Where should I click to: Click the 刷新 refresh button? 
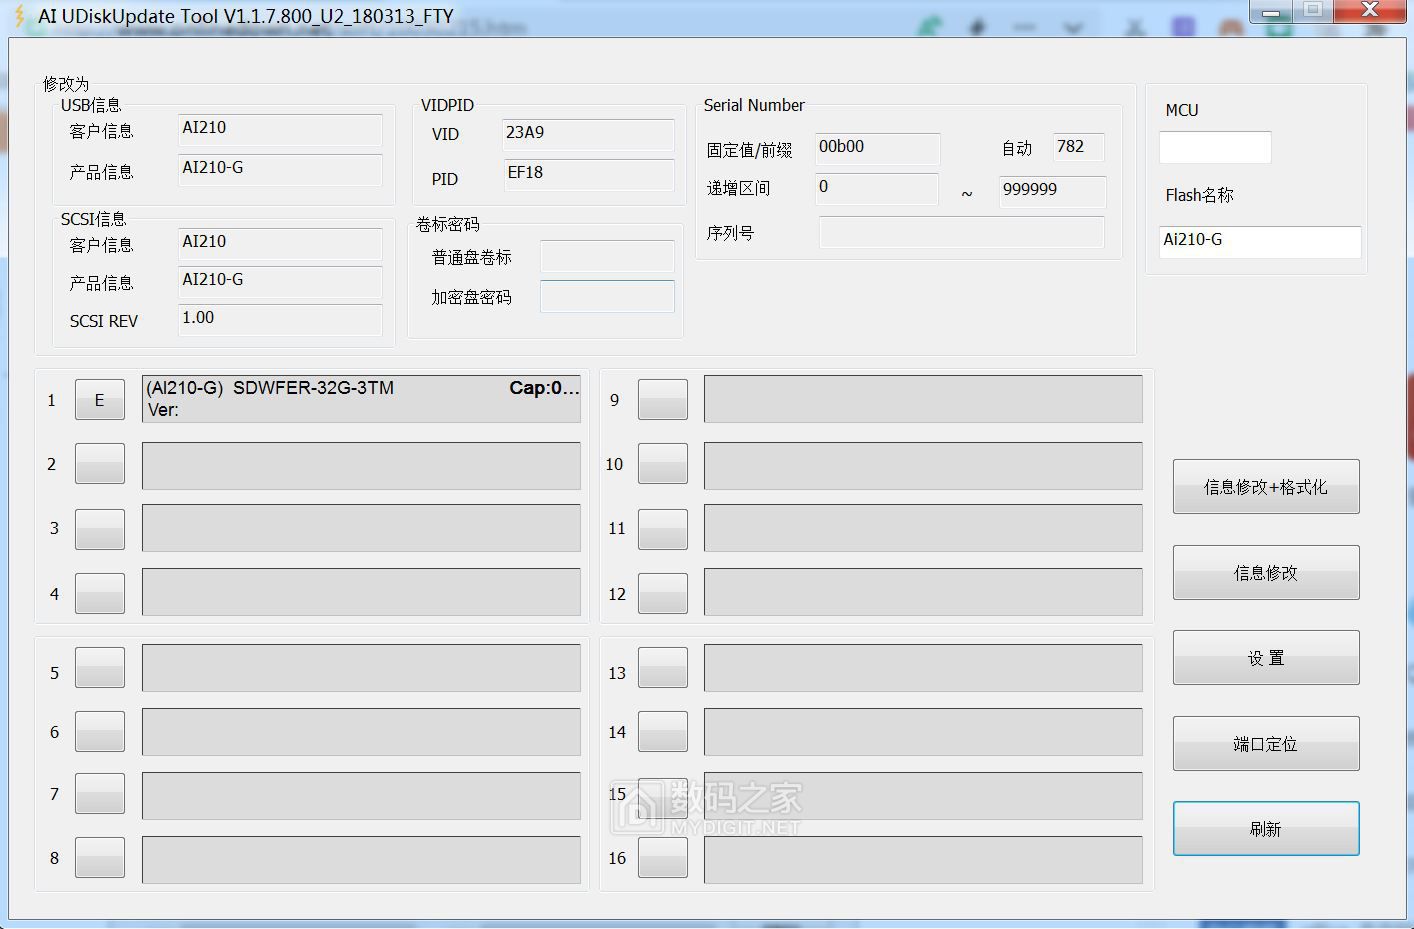(1266, 829)
